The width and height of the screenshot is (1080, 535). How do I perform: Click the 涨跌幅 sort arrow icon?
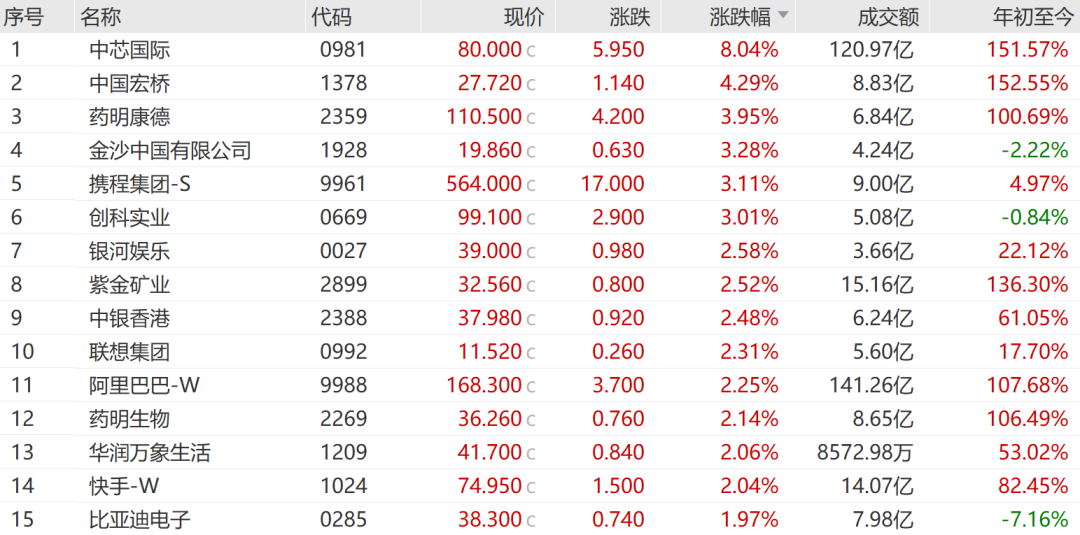pyautogui.click(x=783, y=16)
